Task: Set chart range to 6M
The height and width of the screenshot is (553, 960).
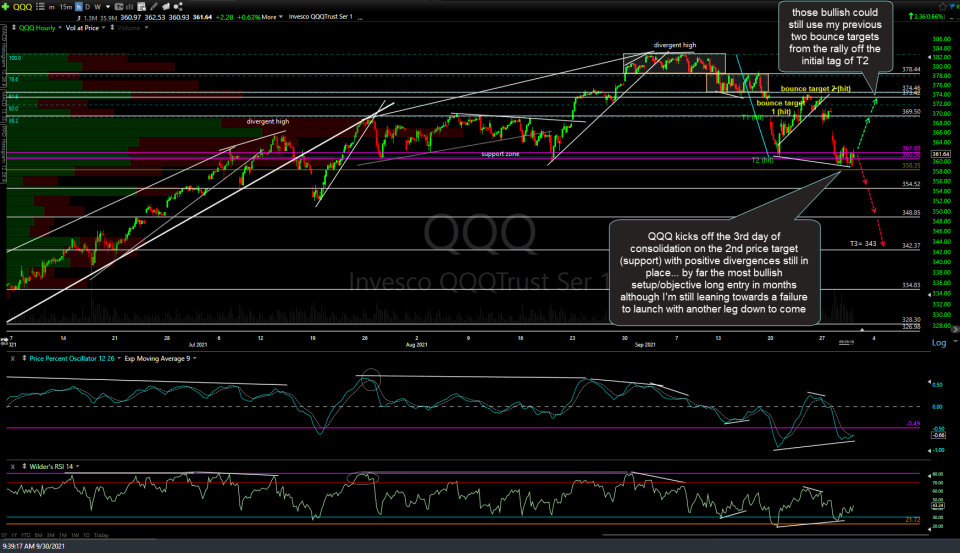Action: [x=39, y=535]
